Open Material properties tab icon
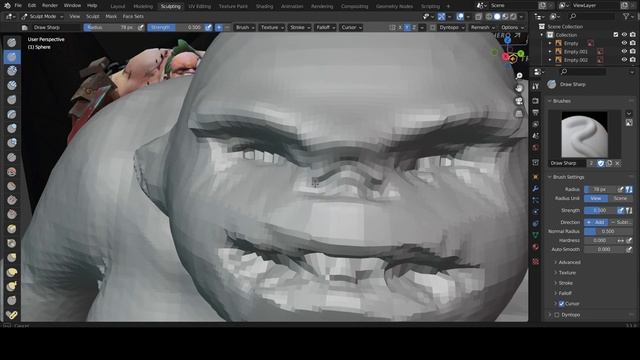 [x=536, y=247]
